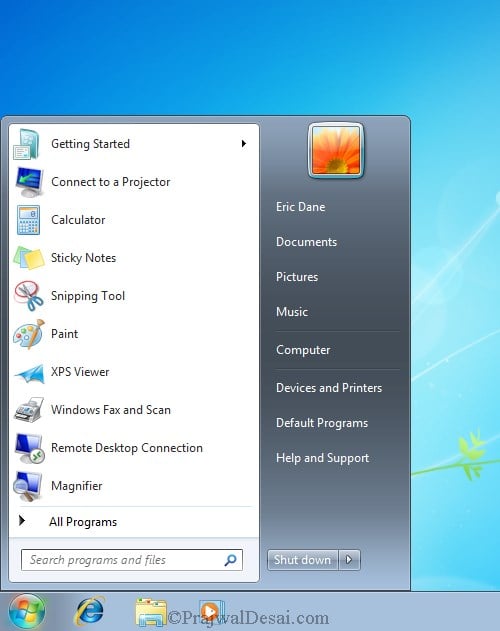Open the Shut down options arrow
500x631 pixels.
349,560
